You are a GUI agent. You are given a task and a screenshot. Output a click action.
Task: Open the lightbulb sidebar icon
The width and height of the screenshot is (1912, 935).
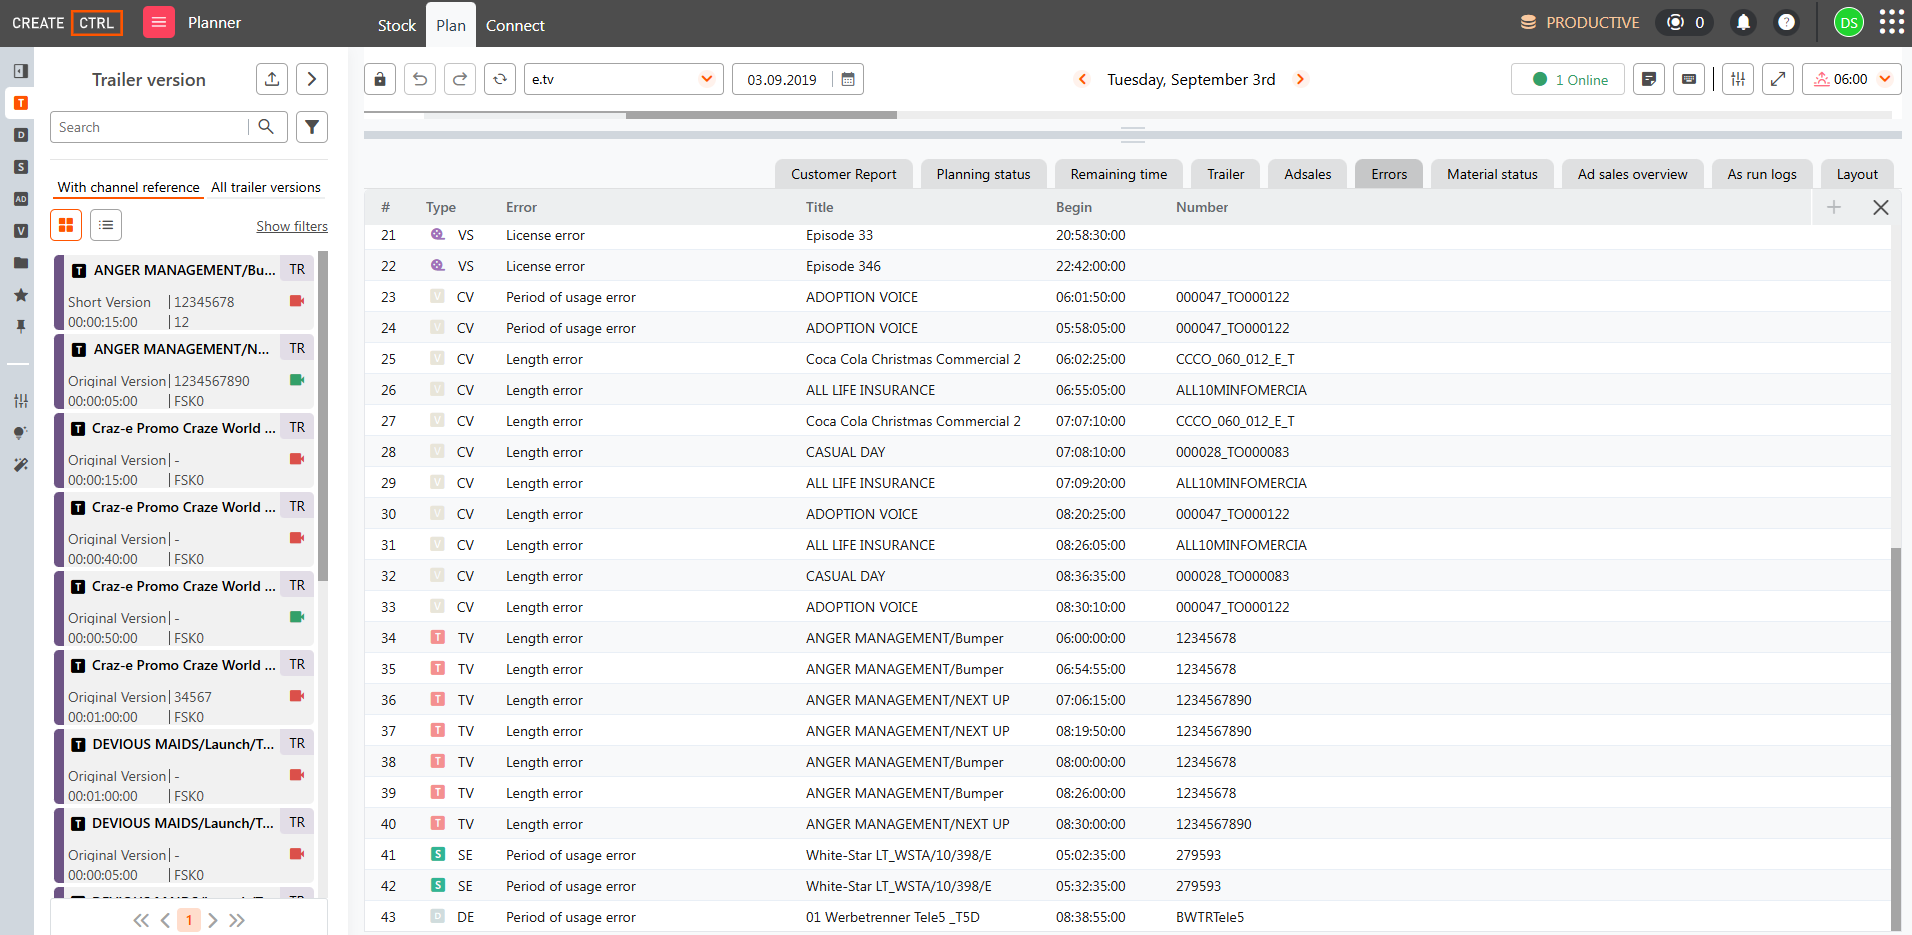pyautogui.click(x=21, y=433)
